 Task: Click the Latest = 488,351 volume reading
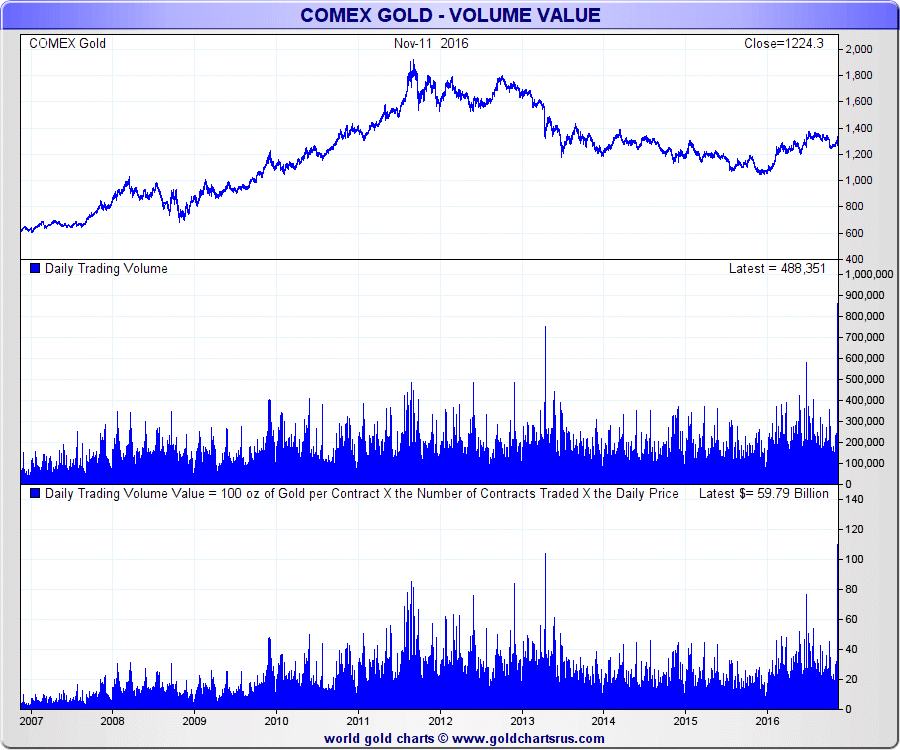coord(777,269)
